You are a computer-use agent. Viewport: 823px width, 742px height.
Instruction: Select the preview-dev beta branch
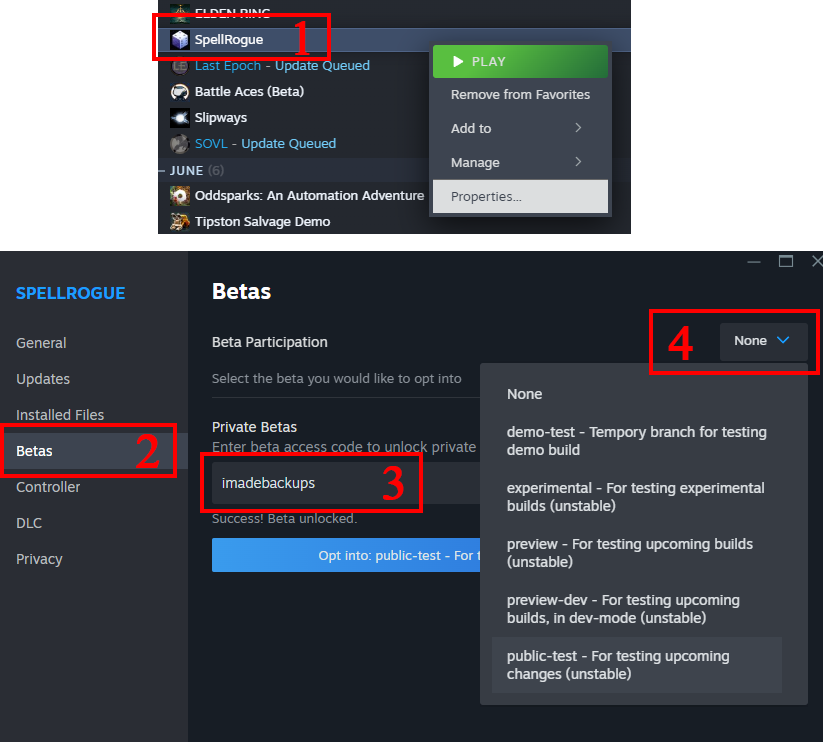[x=637, y=609]
